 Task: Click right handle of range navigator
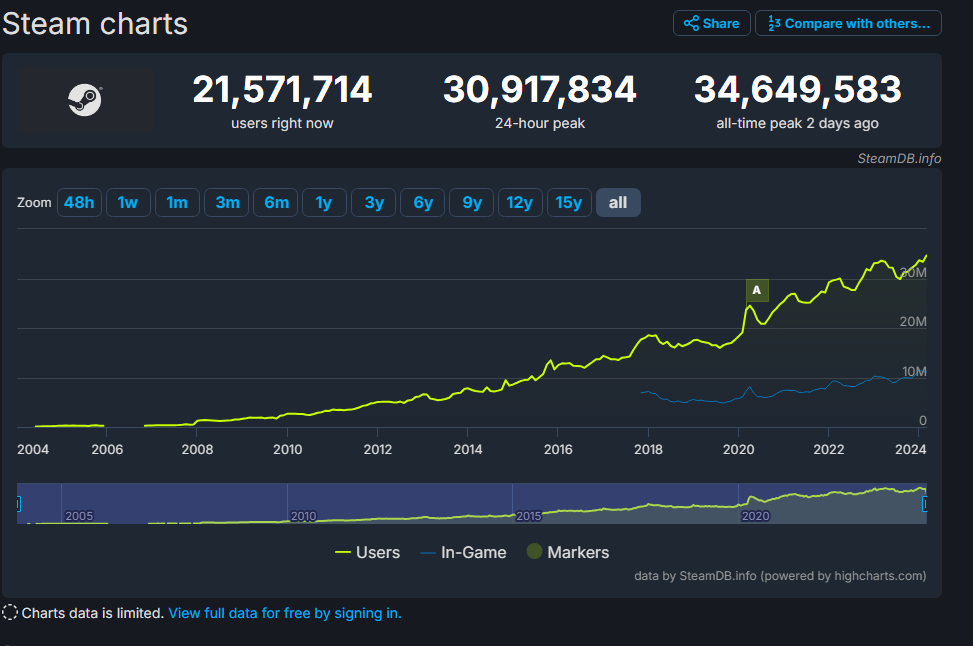[x=925, y=504]
